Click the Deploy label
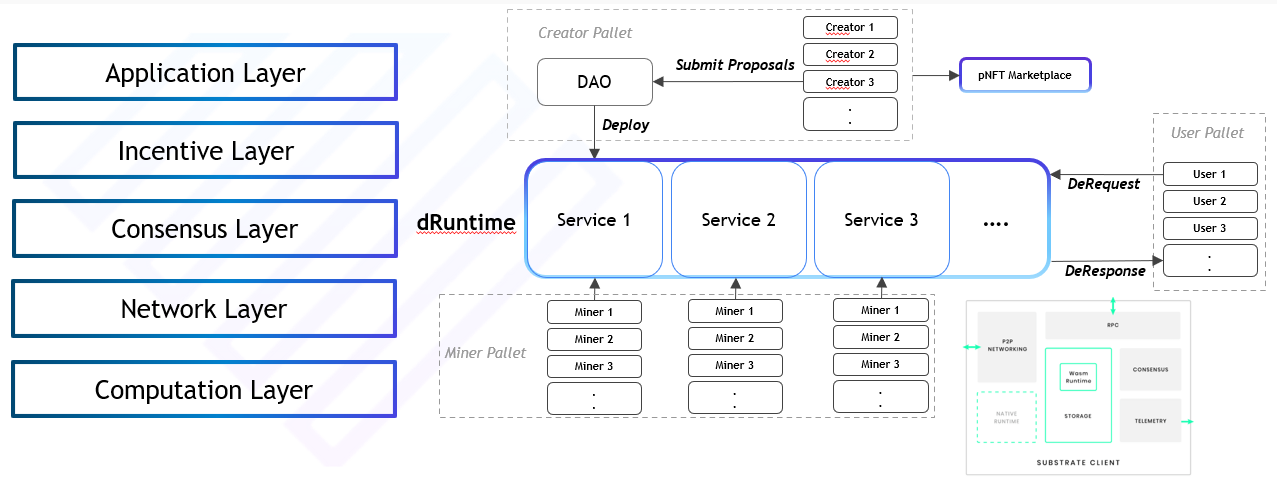Image resolution: width=1277 pixels, height=480 pixels. pos(625,125)
